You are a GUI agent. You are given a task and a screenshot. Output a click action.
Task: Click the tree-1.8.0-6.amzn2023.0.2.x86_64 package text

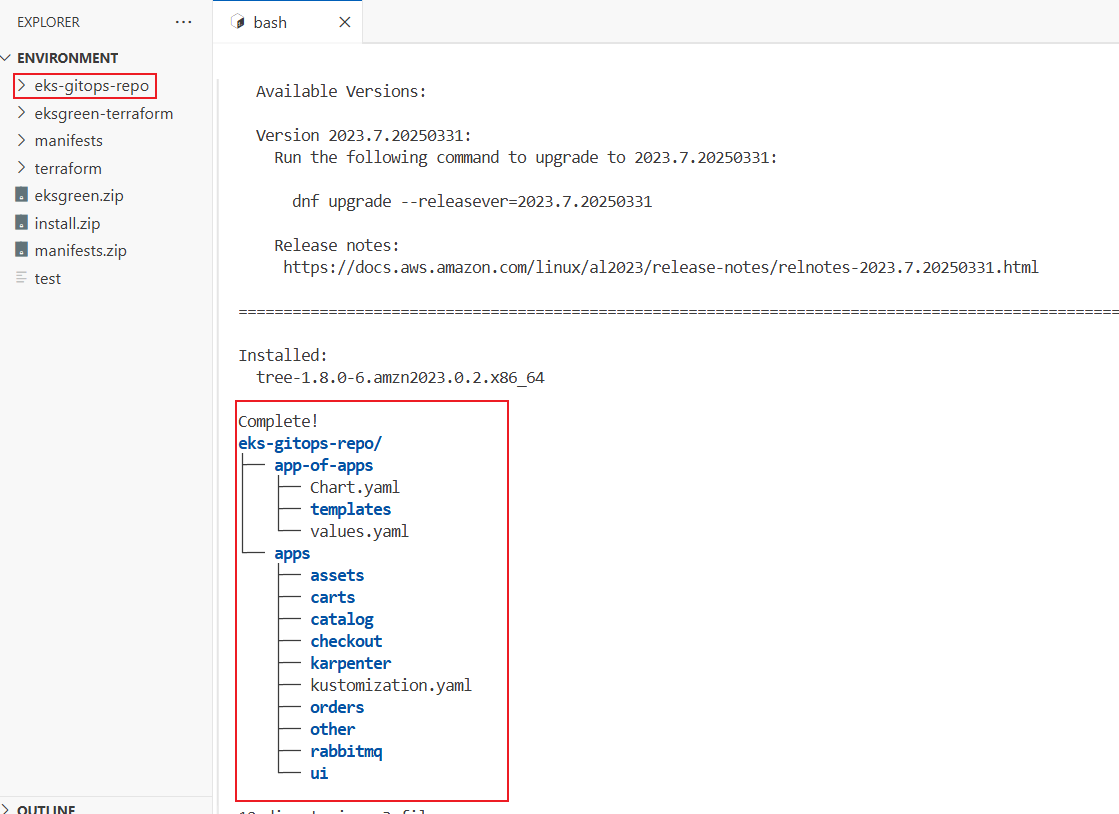coord(400,377)
